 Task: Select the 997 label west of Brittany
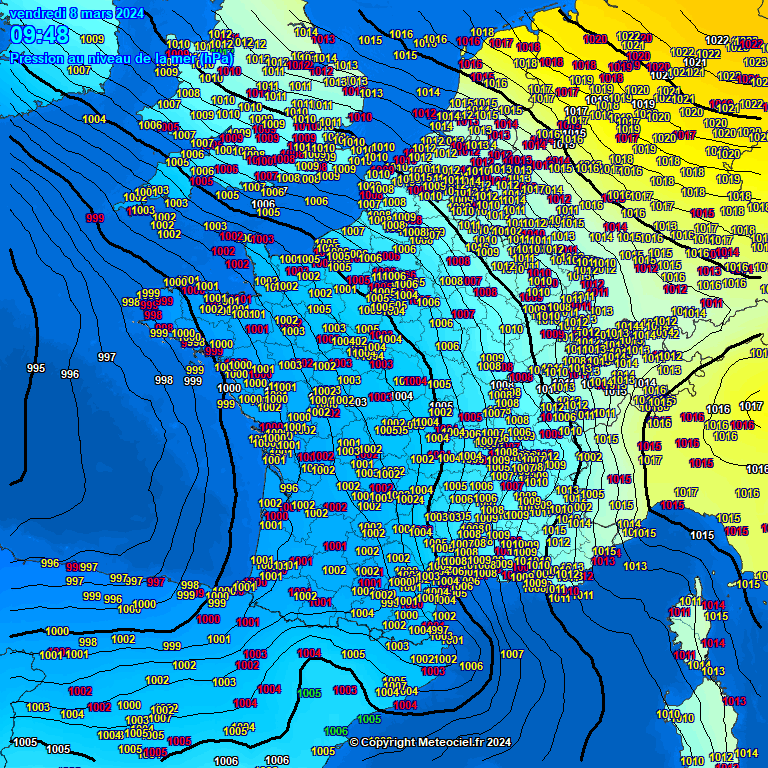[107, 357]
